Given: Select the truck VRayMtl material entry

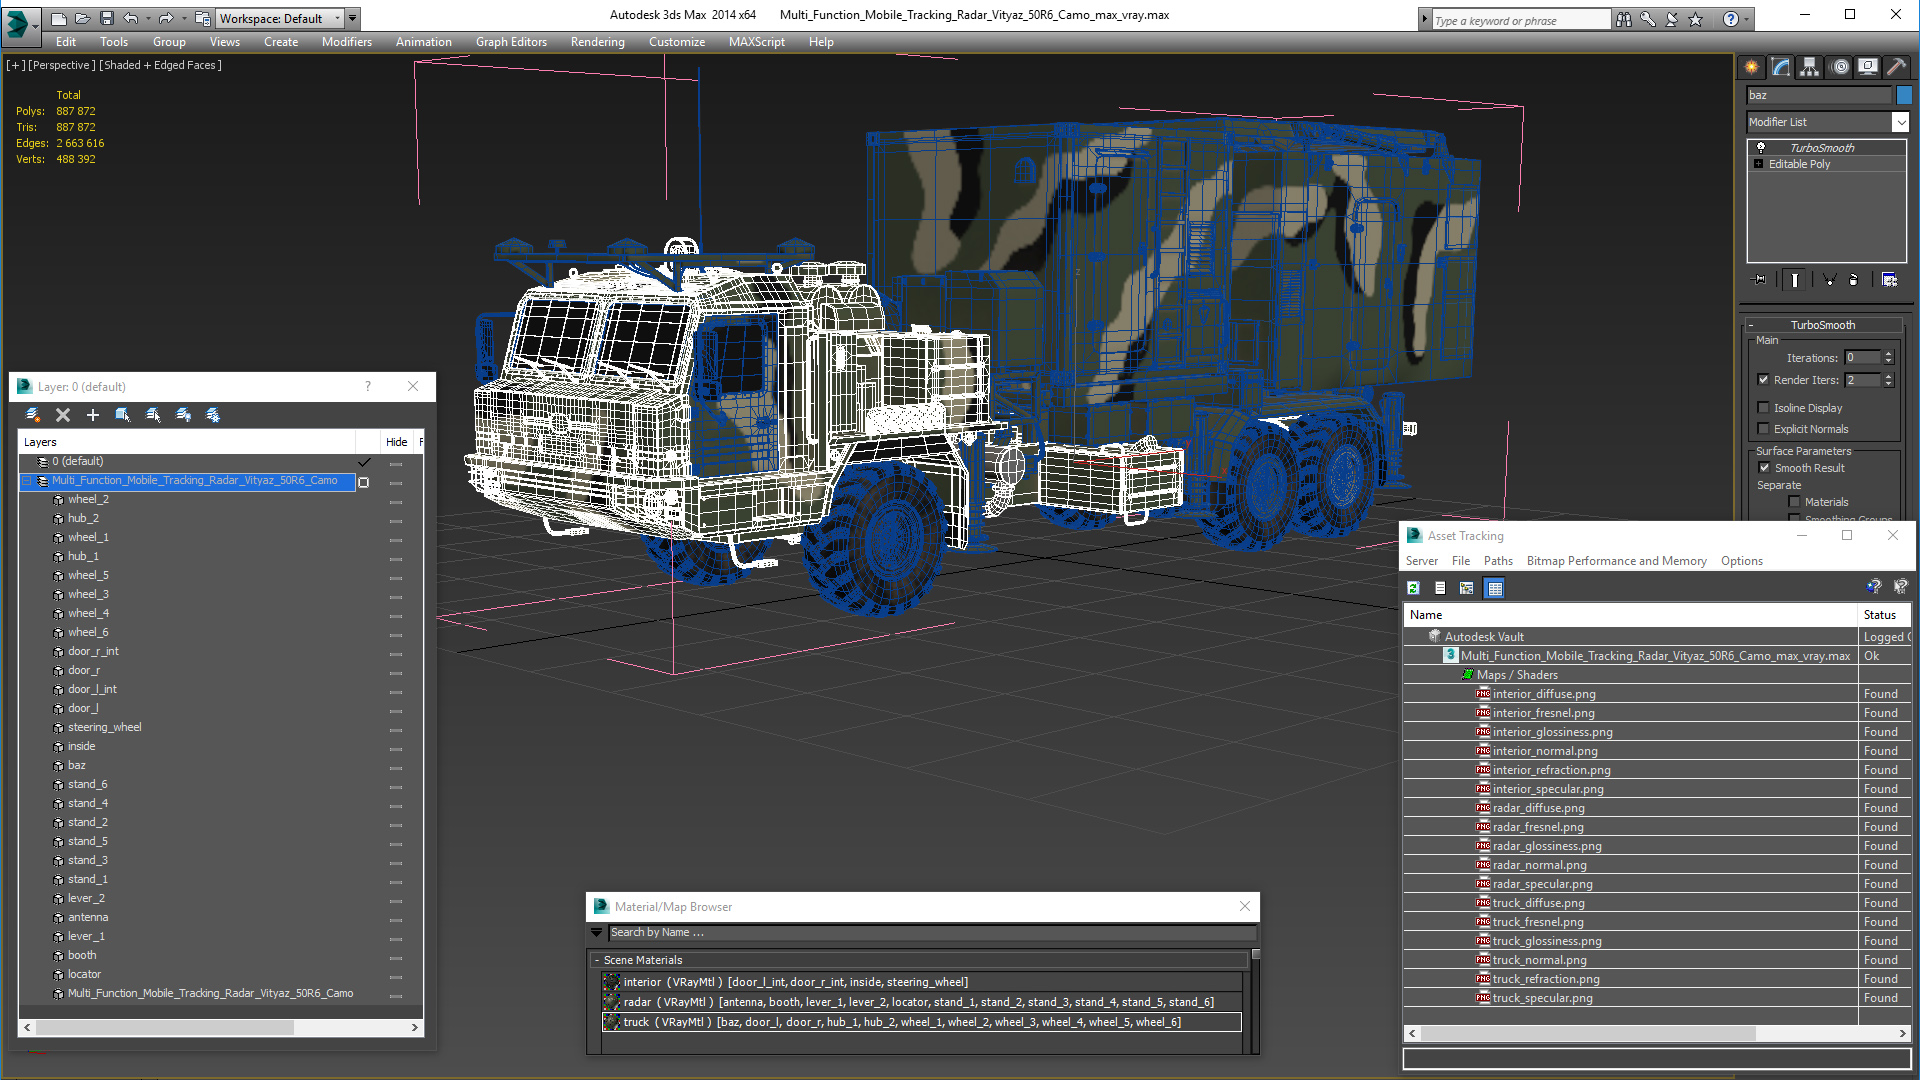Looking at the screenshot, I should coord(921,1022).
